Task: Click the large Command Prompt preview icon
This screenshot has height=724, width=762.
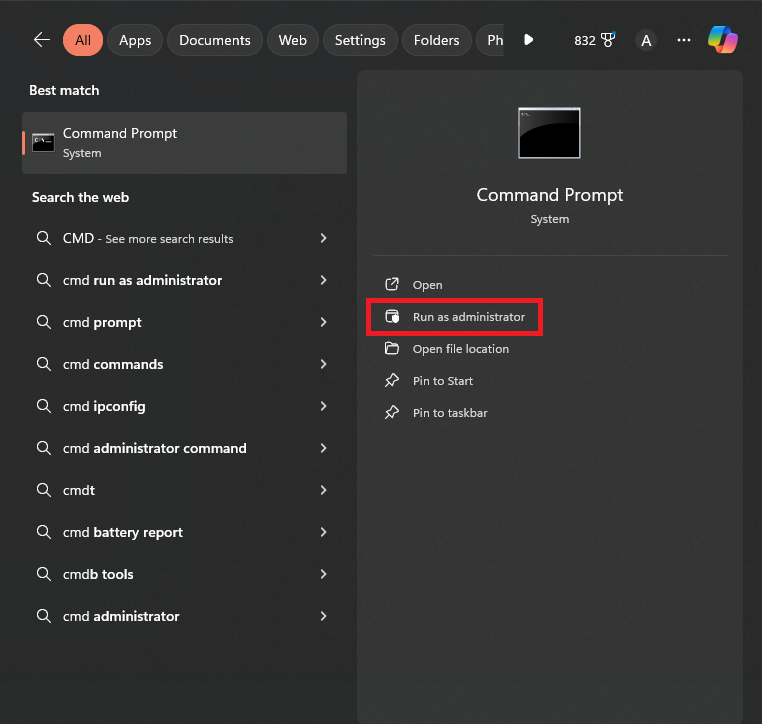Action: pos(549,133)
